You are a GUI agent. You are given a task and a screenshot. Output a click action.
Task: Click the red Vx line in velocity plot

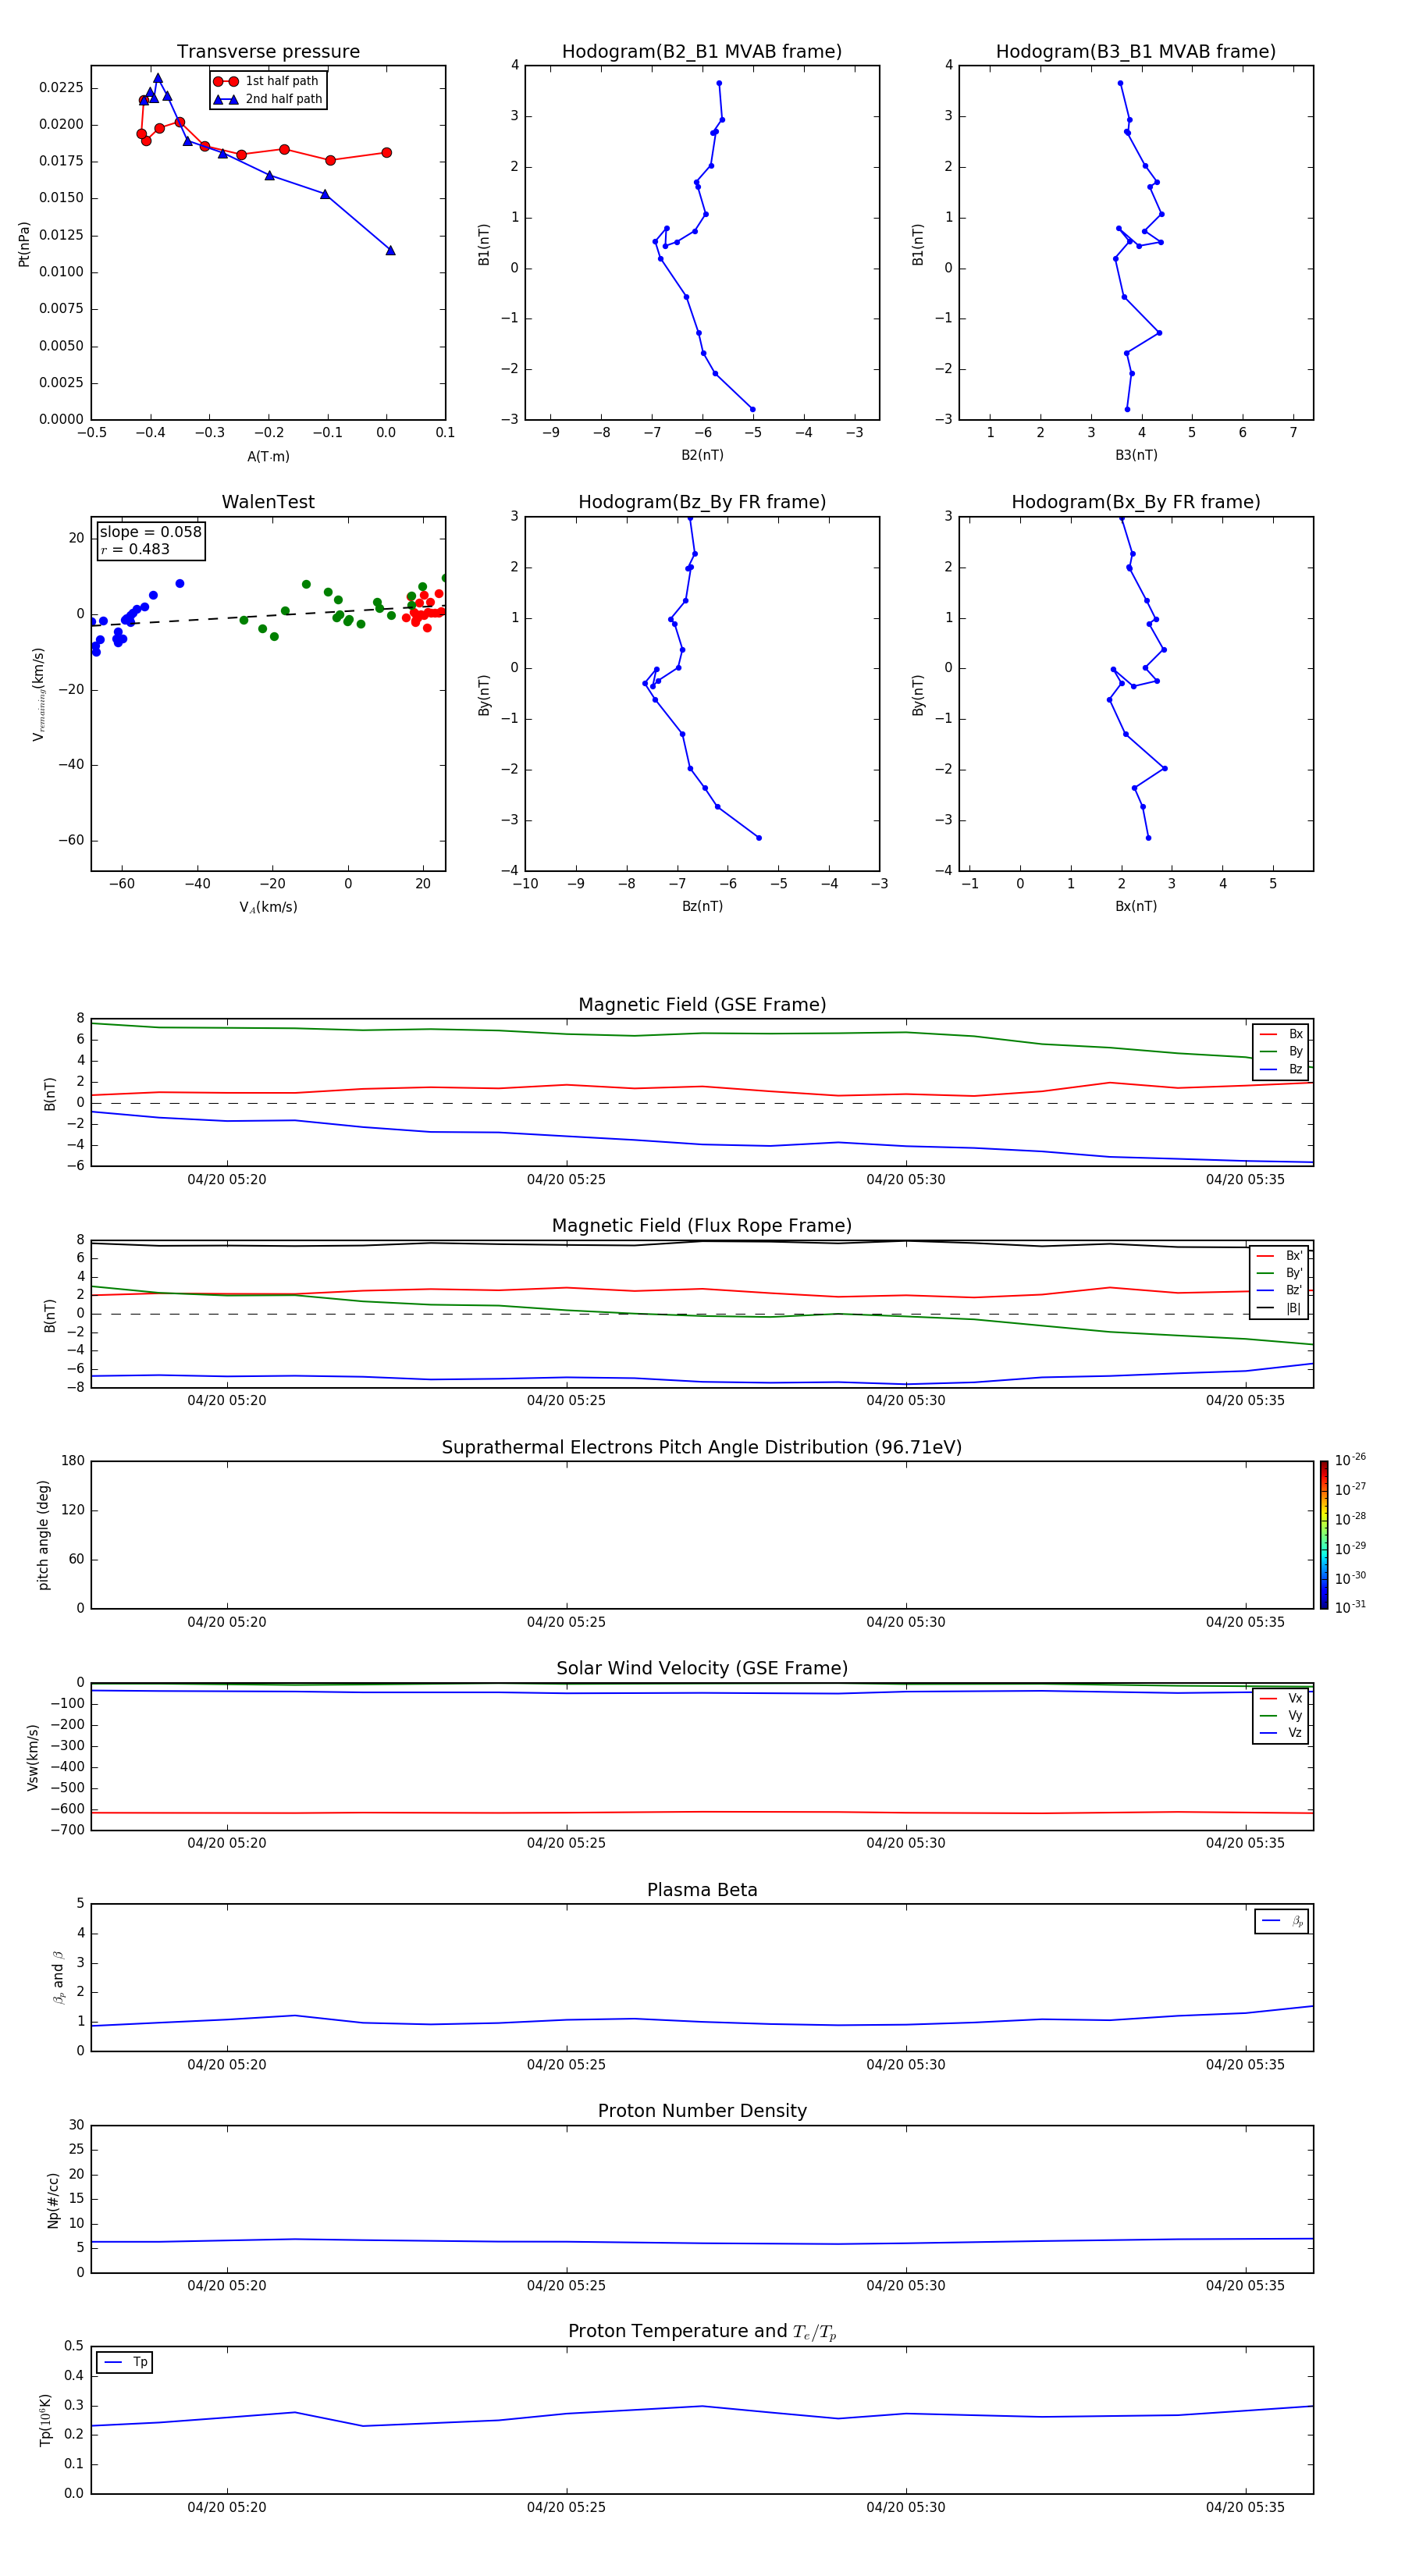[700, 1812]
